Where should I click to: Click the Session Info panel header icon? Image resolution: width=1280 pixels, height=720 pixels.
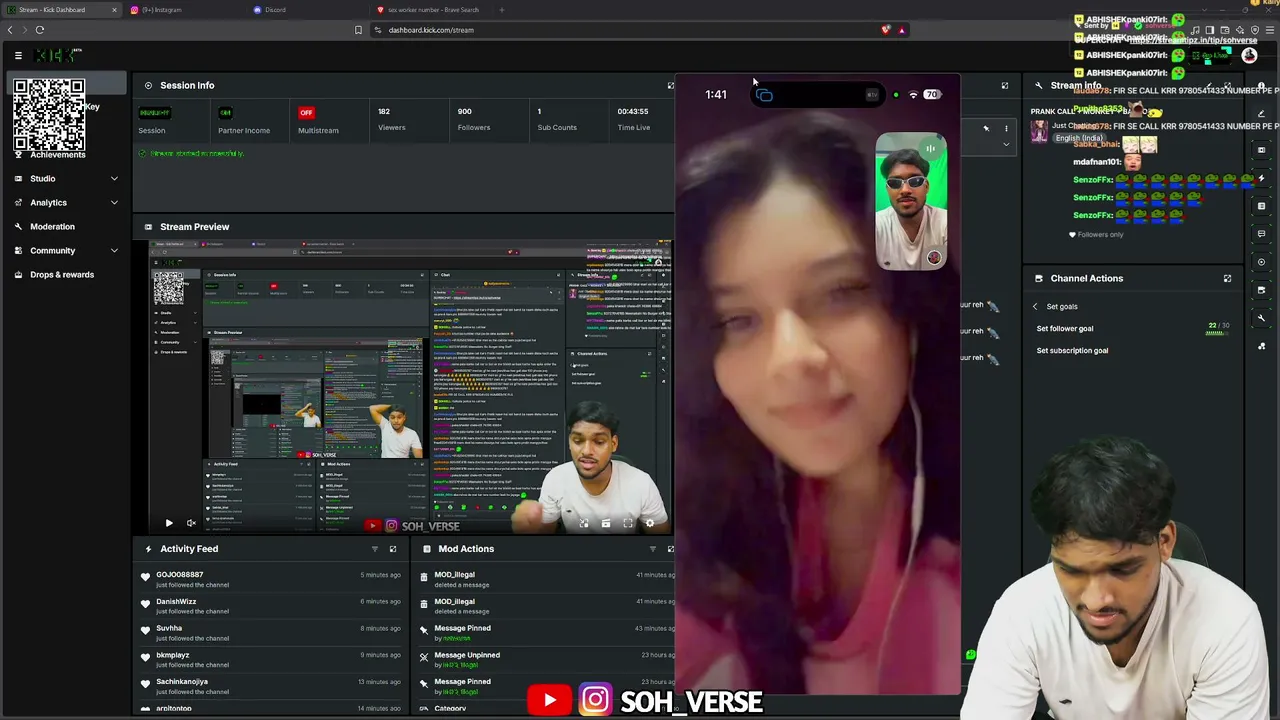pos(148,86)
